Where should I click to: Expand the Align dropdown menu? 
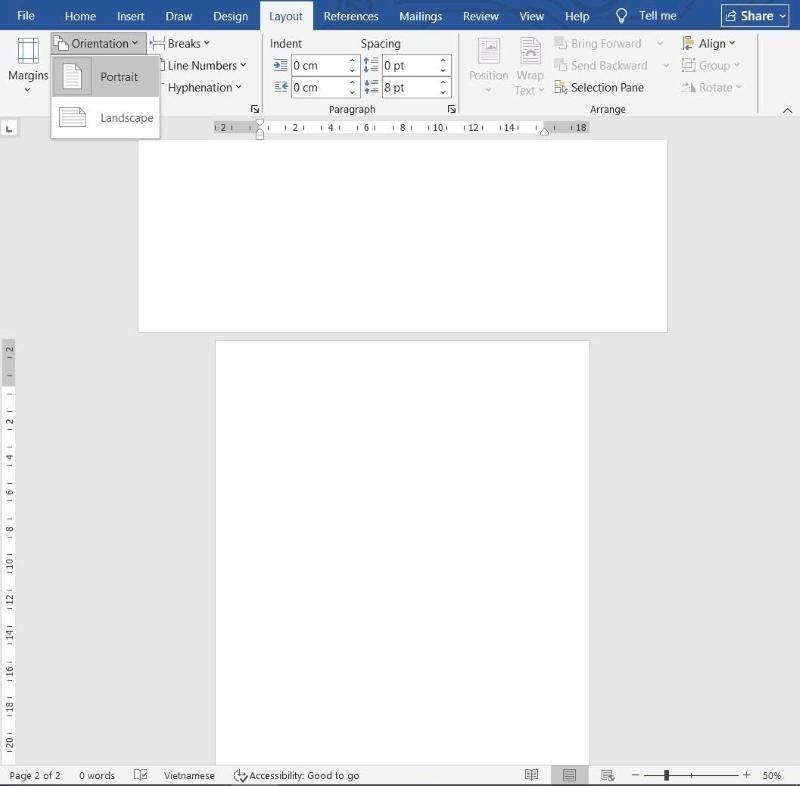[x=709, y=43]
